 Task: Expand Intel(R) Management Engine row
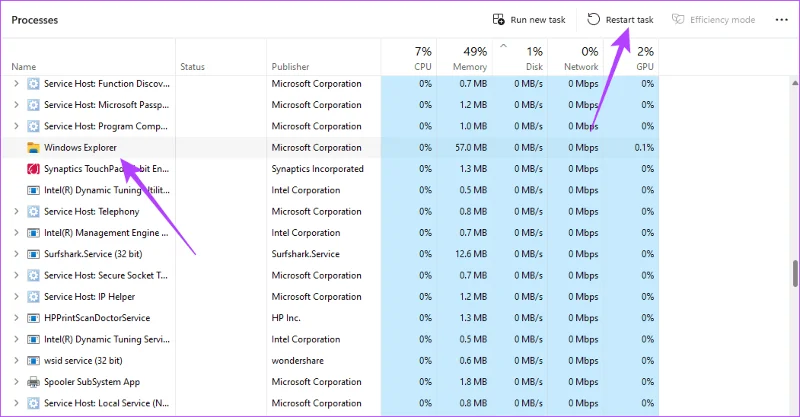click(16, 233)
